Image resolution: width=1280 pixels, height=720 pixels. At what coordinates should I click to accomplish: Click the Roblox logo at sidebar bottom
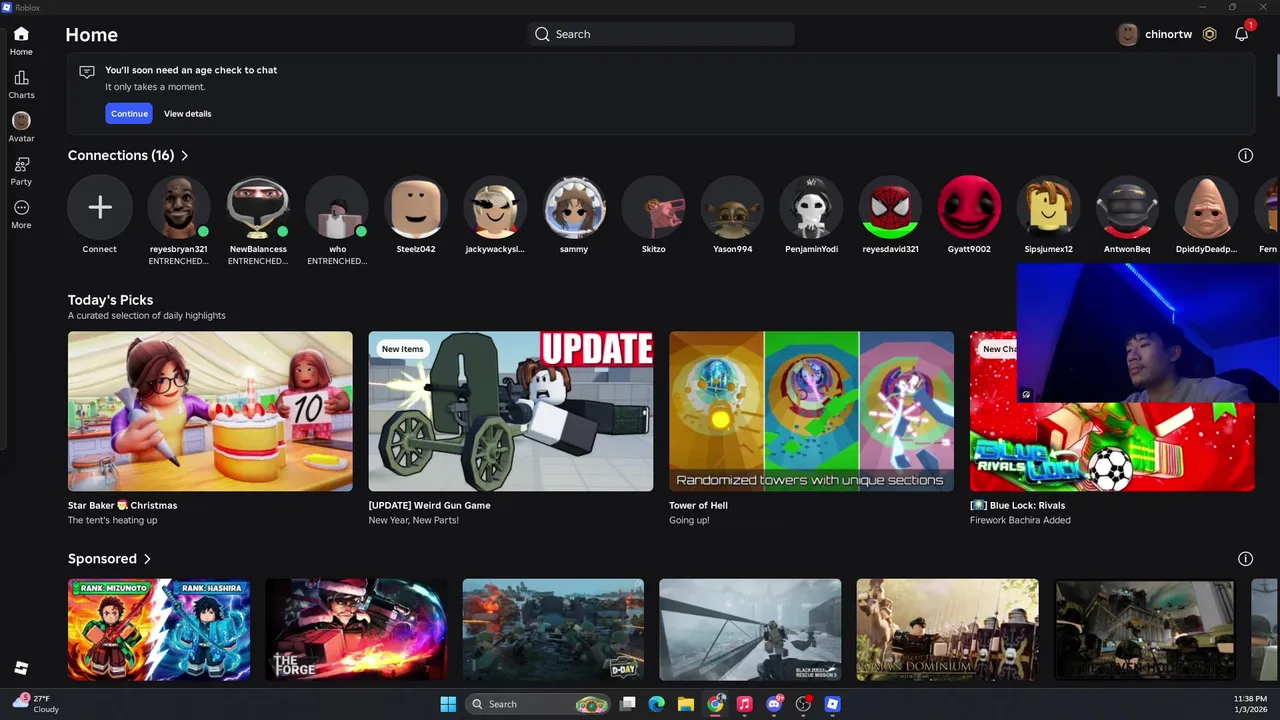tap(21, 668)
